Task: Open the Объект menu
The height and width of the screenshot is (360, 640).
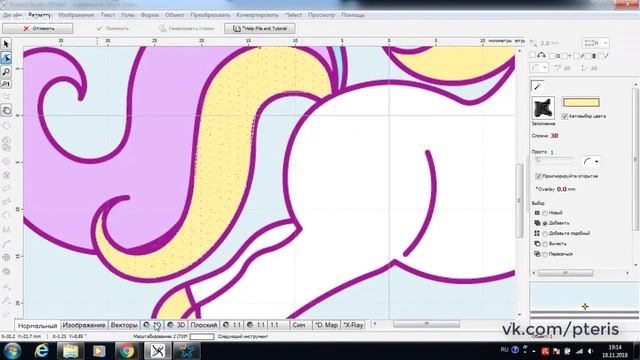Action: (175, 15)
